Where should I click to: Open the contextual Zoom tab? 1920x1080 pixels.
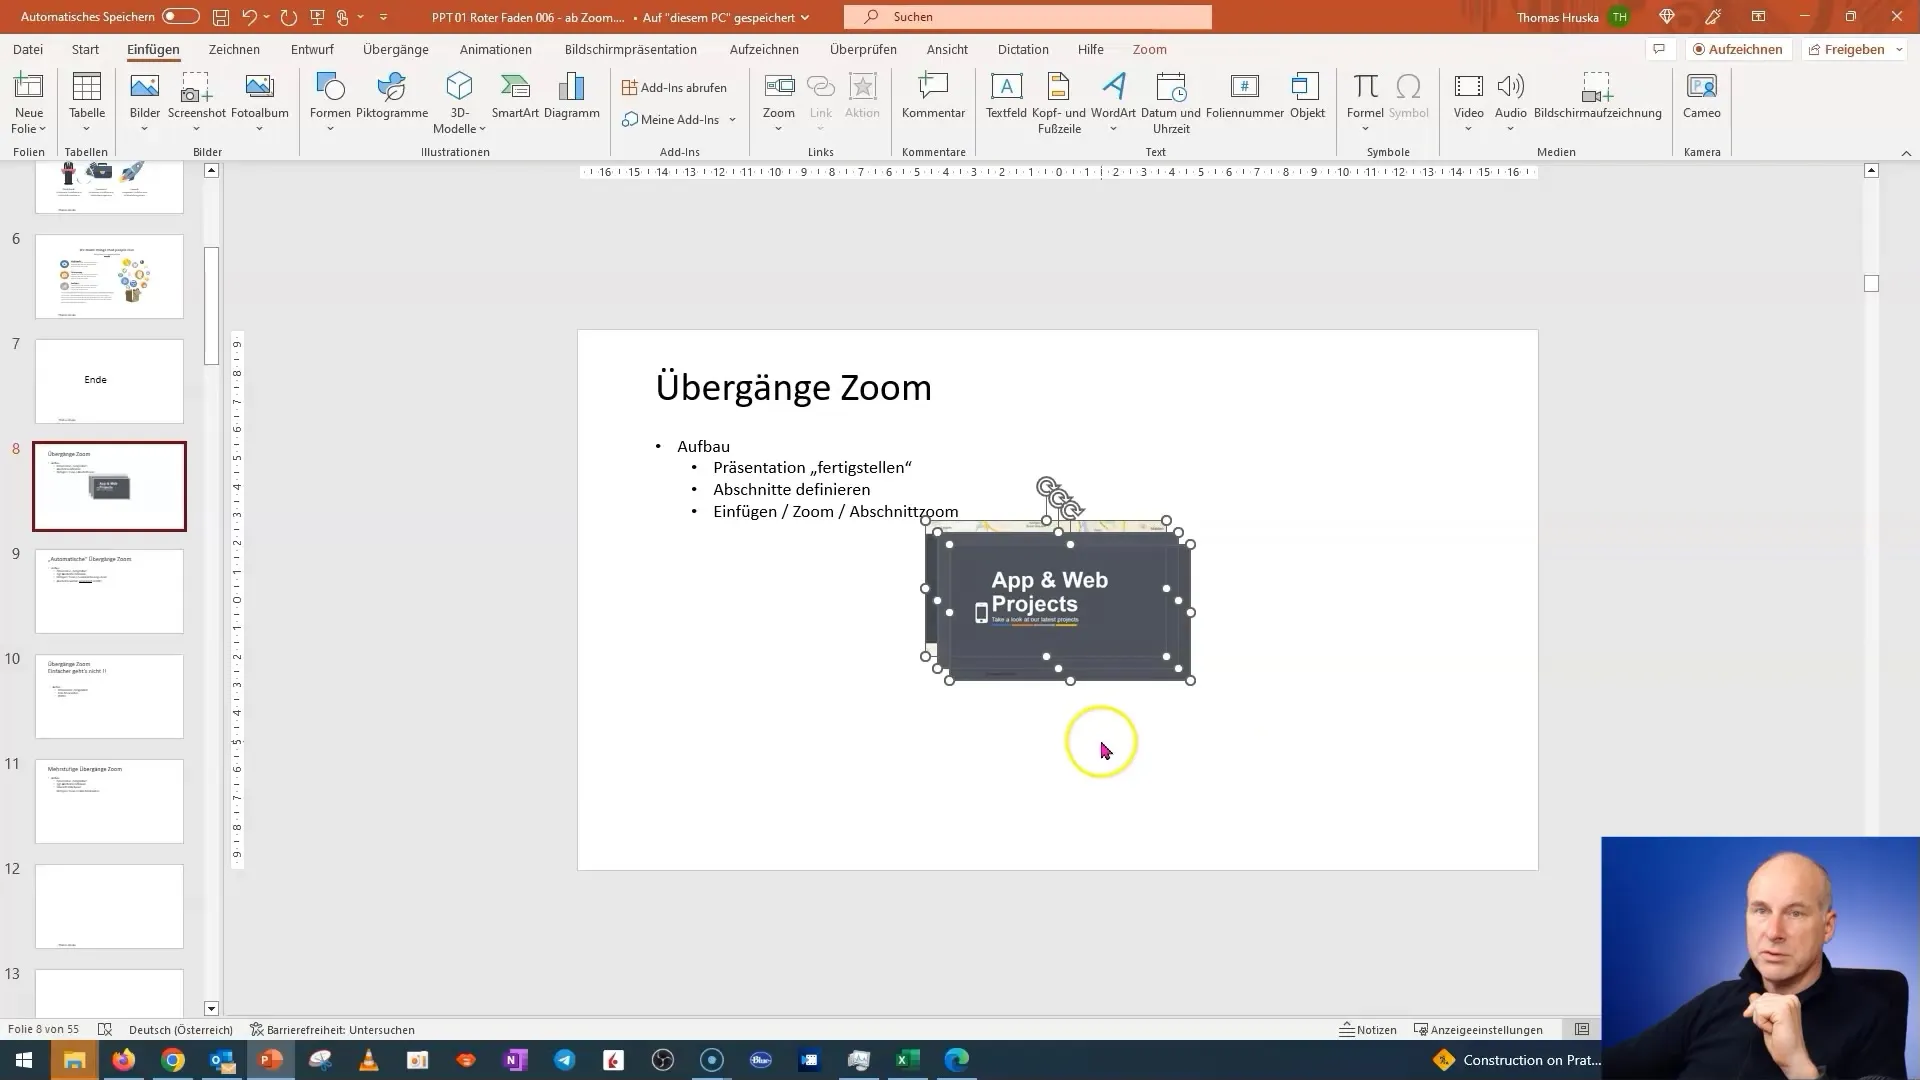click(1149, 49)
